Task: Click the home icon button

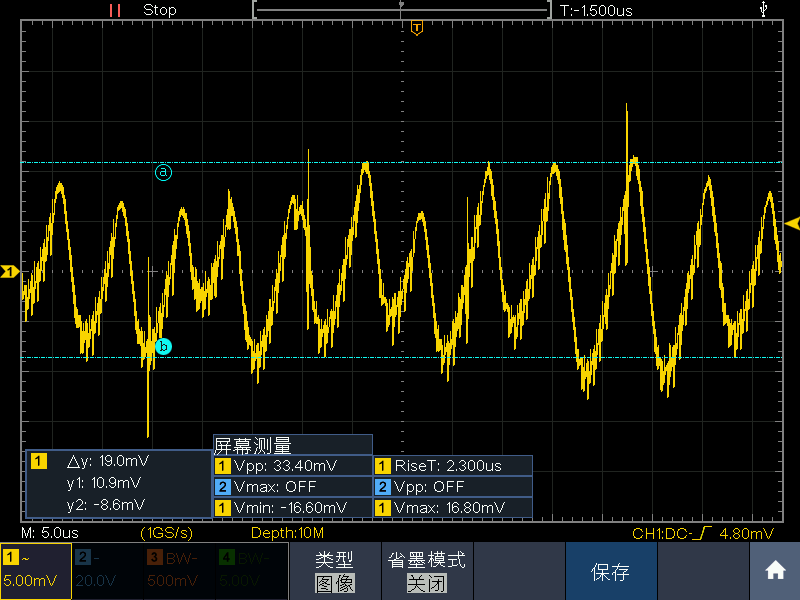Action: (x=774, y=570)
